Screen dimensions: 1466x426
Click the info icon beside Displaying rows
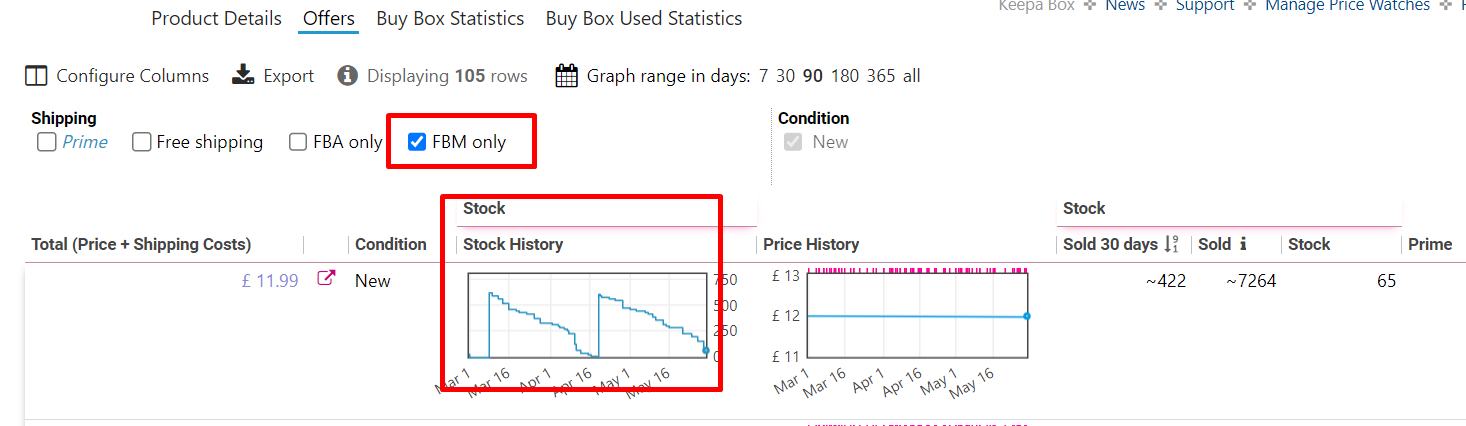[x=347, y=76]
